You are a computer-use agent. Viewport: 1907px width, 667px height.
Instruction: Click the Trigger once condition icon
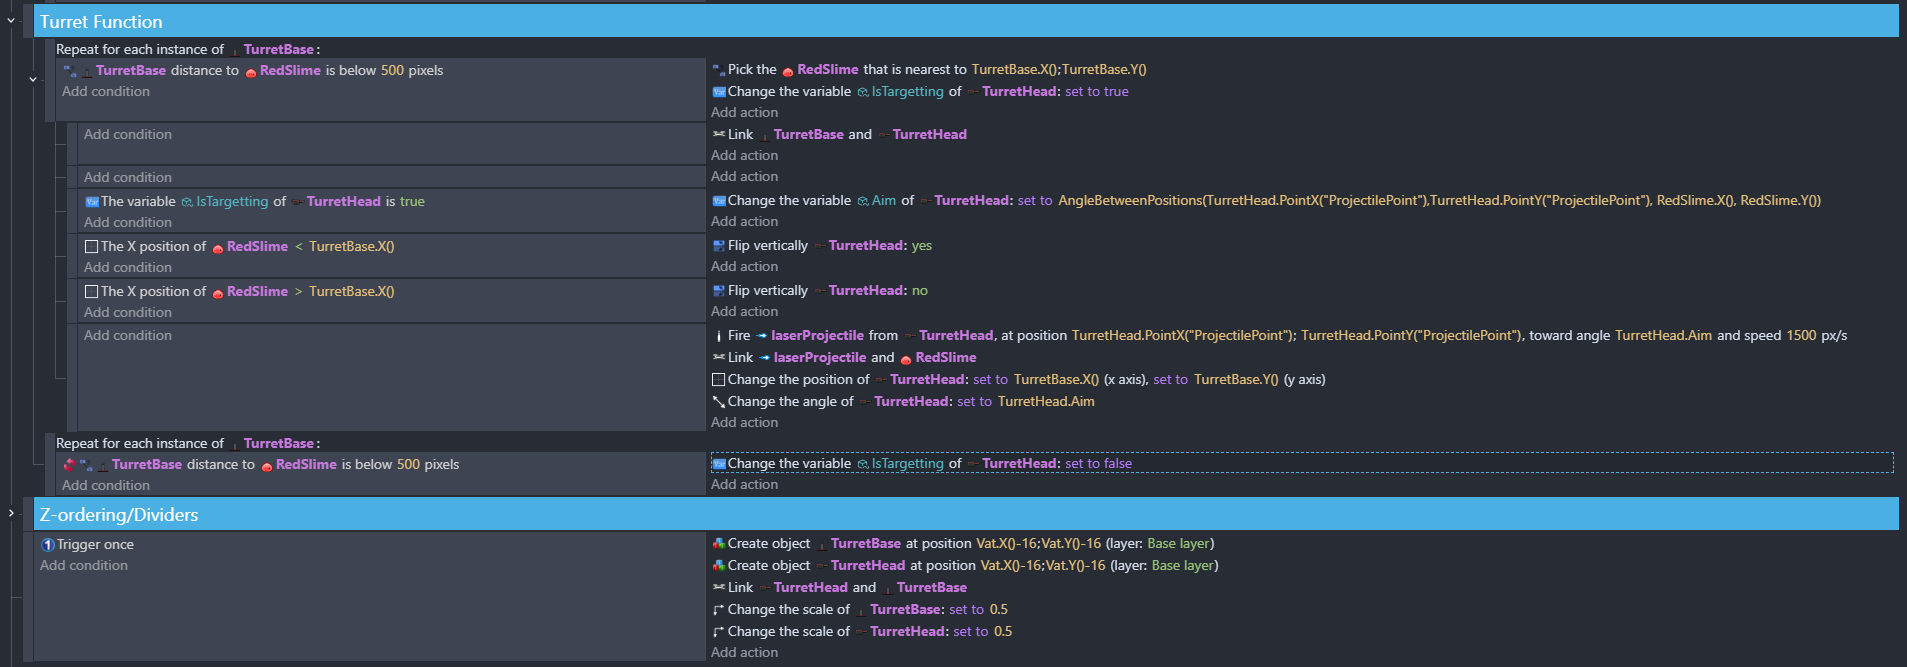pyautogui.click(x=47, y=545)
